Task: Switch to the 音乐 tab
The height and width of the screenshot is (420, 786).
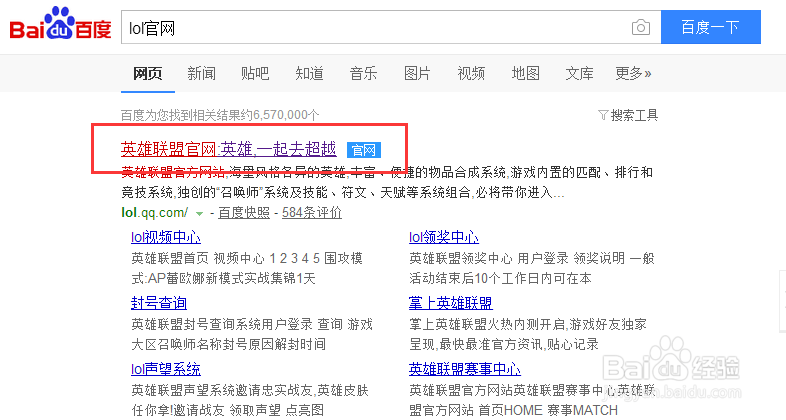Action: [x=363, y=74]
